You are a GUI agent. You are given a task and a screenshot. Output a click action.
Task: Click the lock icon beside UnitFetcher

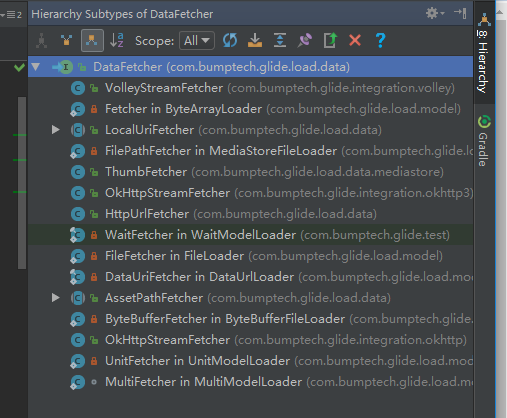pyautogui.click(x=94, y=361)
